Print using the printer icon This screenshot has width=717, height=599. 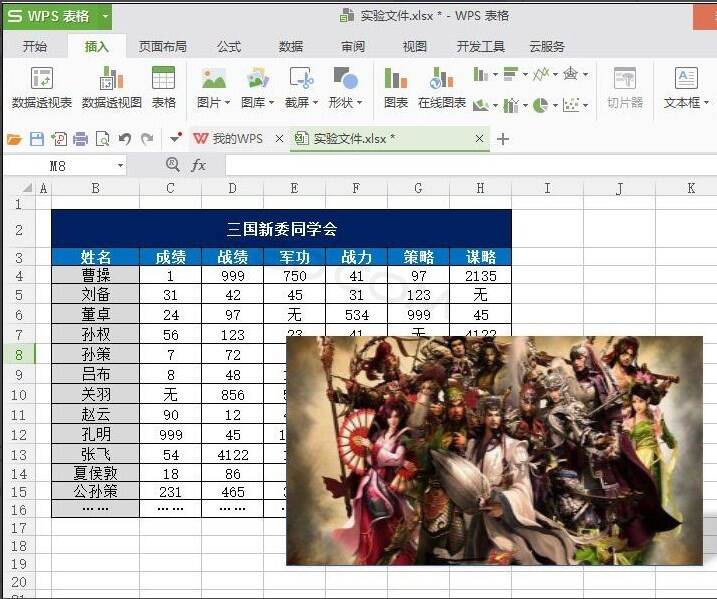[80, 139]
